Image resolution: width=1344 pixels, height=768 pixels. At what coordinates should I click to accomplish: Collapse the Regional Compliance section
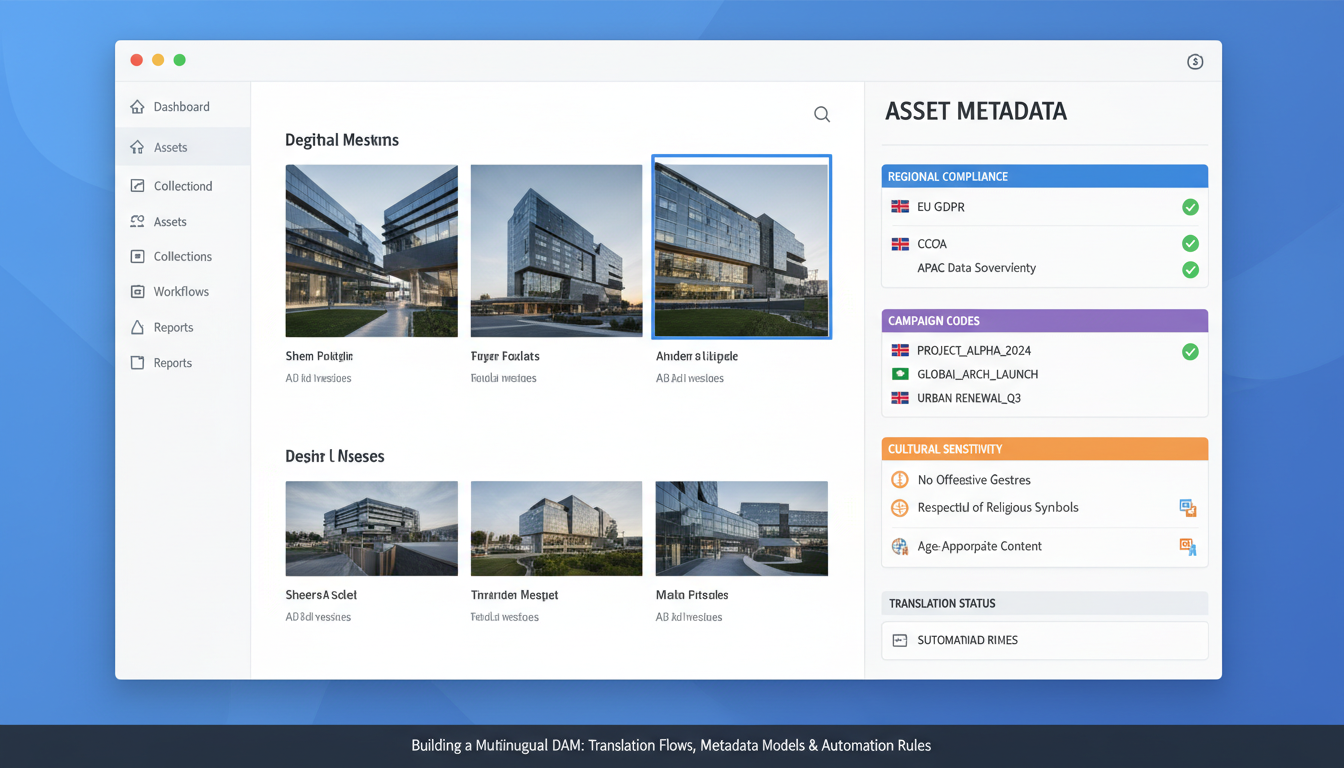tap(1044, 176)
